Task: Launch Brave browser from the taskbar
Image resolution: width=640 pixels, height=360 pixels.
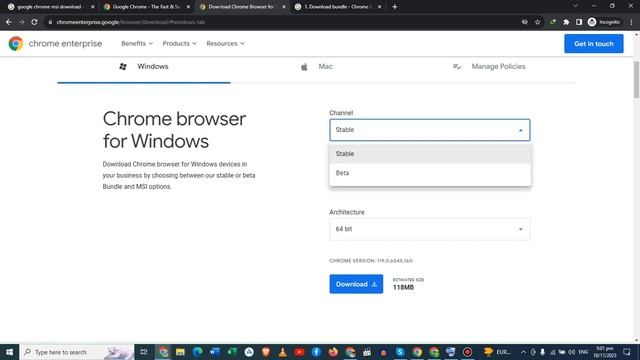Action: (266, 352)
